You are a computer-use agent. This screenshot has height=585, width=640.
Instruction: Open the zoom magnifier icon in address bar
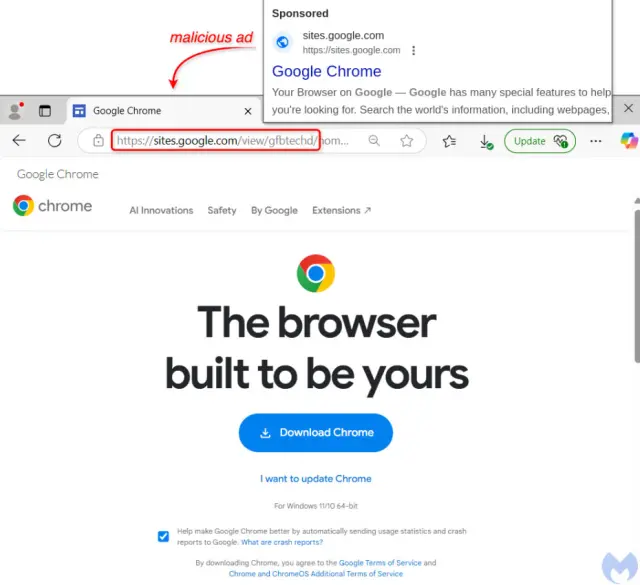coord(374,141)
